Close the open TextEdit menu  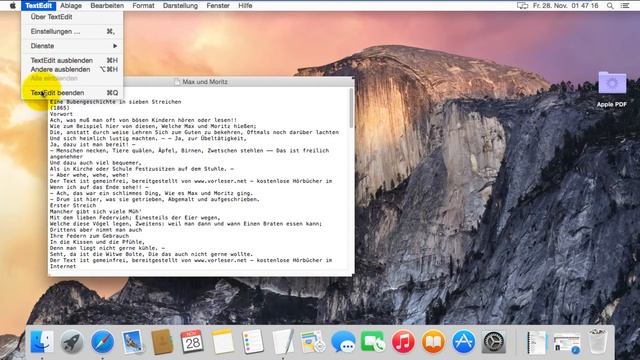[38, 6]
